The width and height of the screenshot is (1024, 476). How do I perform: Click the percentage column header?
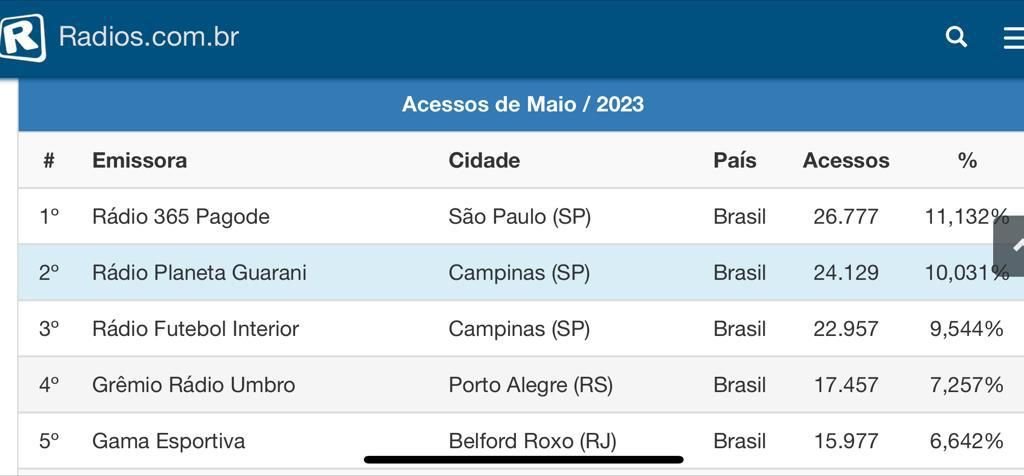coord(967,160)
